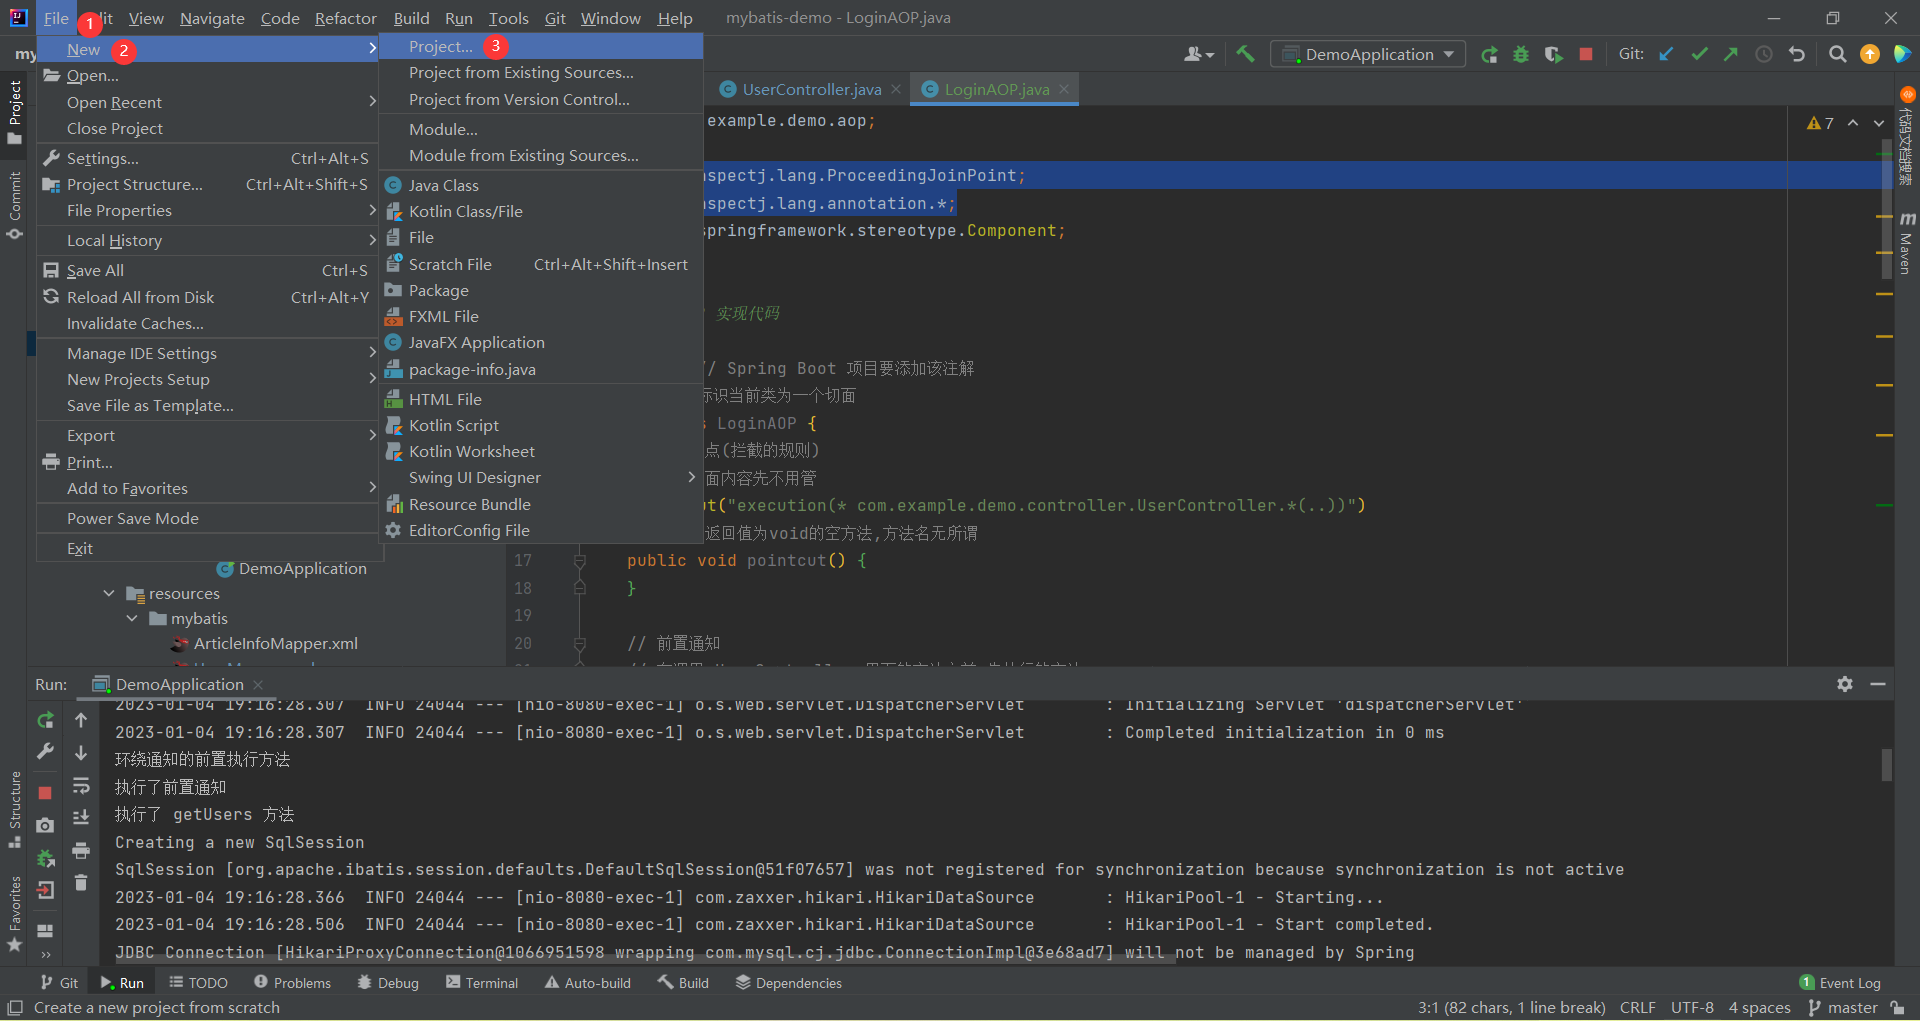Open the Commit side tool window
The image size is (1920, 1021).
(14, 205)
